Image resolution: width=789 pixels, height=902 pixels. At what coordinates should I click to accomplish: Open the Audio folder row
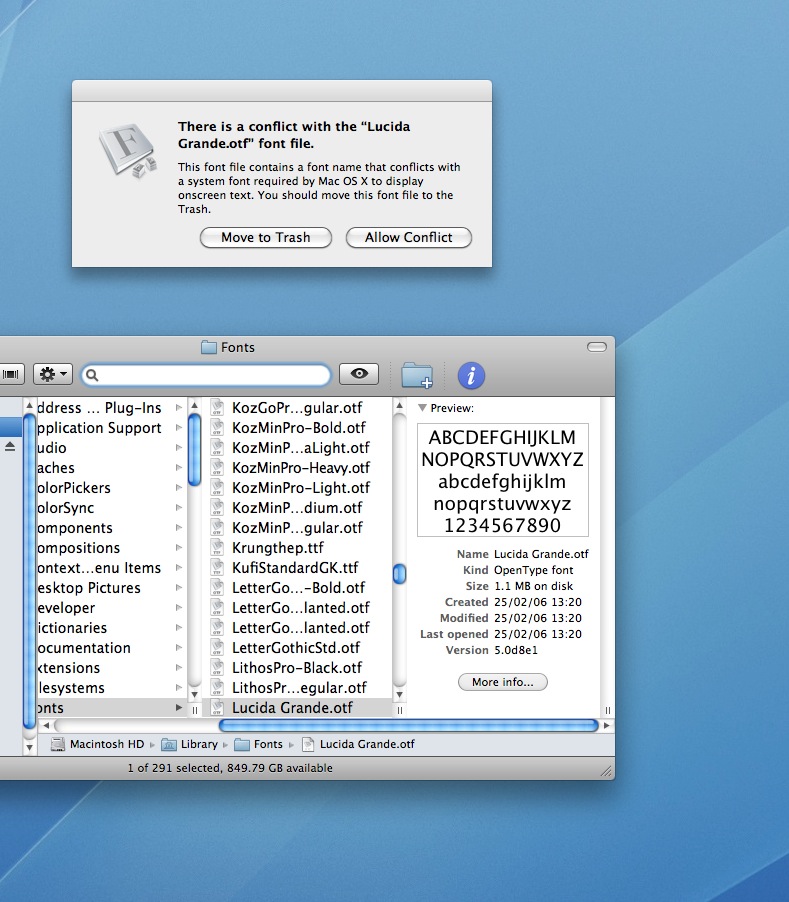point(112,448)
